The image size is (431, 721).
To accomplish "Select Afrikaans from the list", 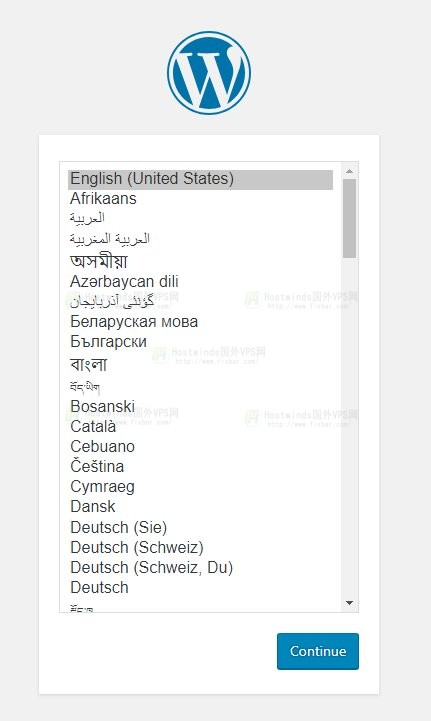I will point(201,199).
